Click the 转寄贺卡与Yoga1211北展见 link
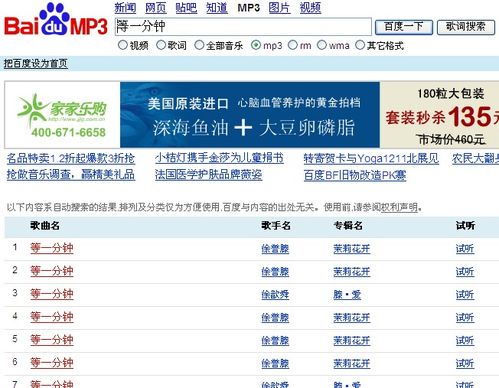 tap(371, 158)
